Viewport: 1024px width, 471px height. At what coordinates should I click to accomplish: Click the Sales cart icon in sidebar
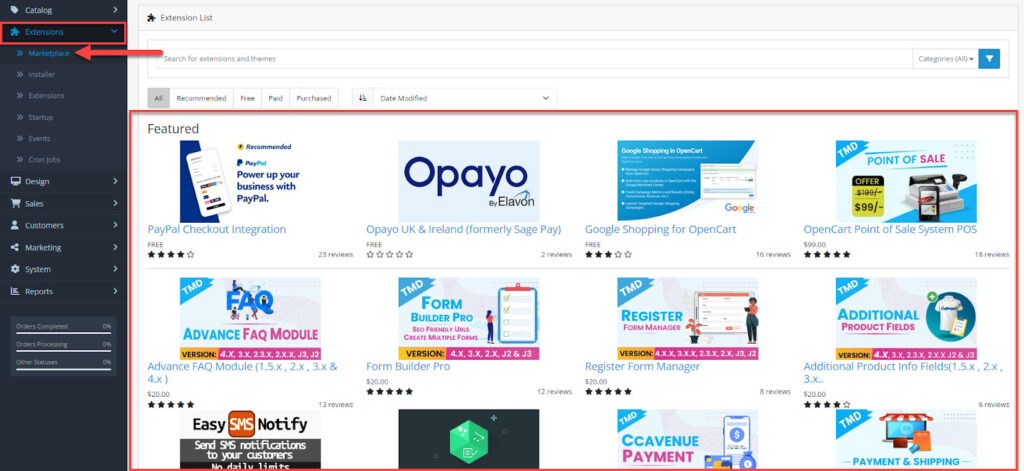click(x=15, y=204)
